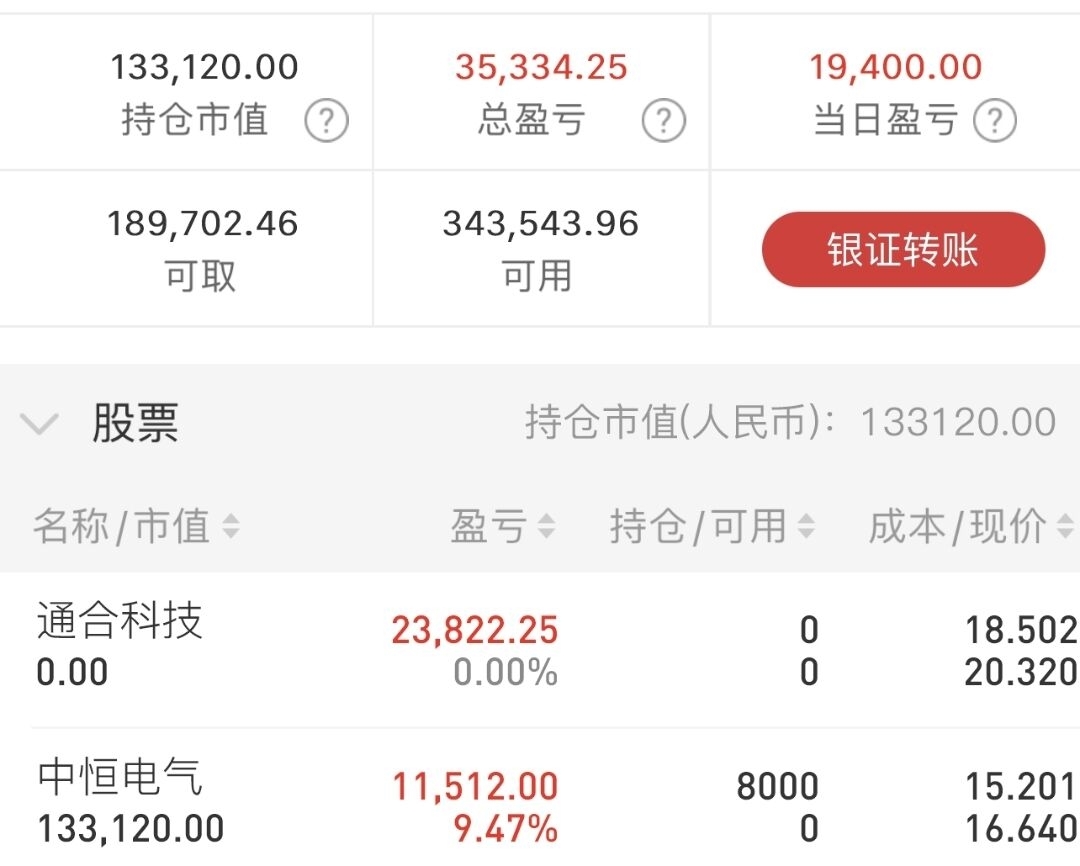Viewport: 1080px width, 866px height.
Task: Tap the 可取 amount 189,702.46
Action: 203,223
